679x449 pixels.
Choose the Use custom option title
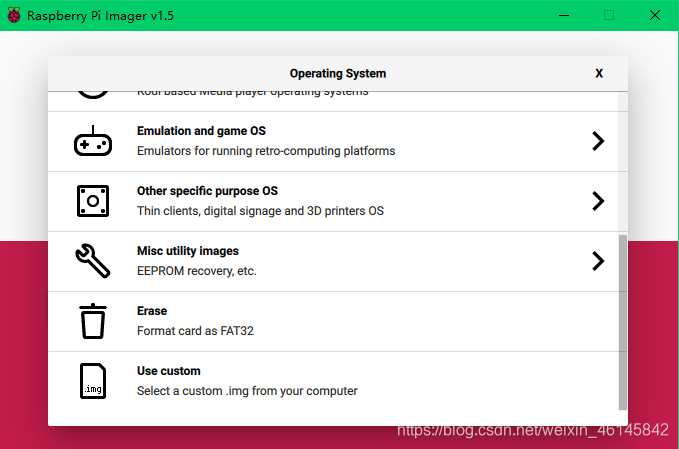[169, 371]
